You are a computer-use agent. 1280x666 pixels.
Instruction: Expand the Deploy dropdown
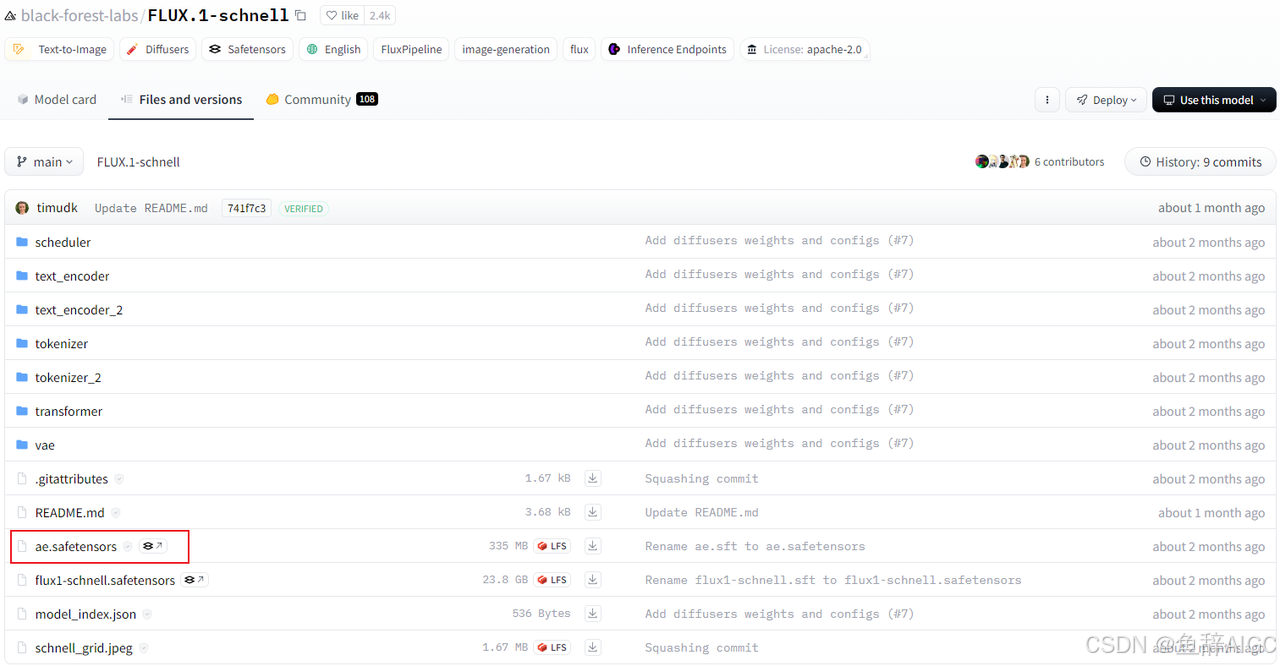(1106, 100)
